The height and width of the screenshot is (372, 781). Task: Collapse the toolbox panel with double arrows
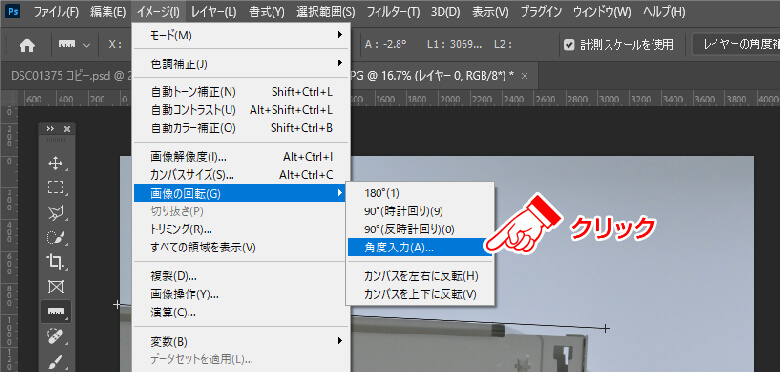pyautogui.click(x=50, y=128)
